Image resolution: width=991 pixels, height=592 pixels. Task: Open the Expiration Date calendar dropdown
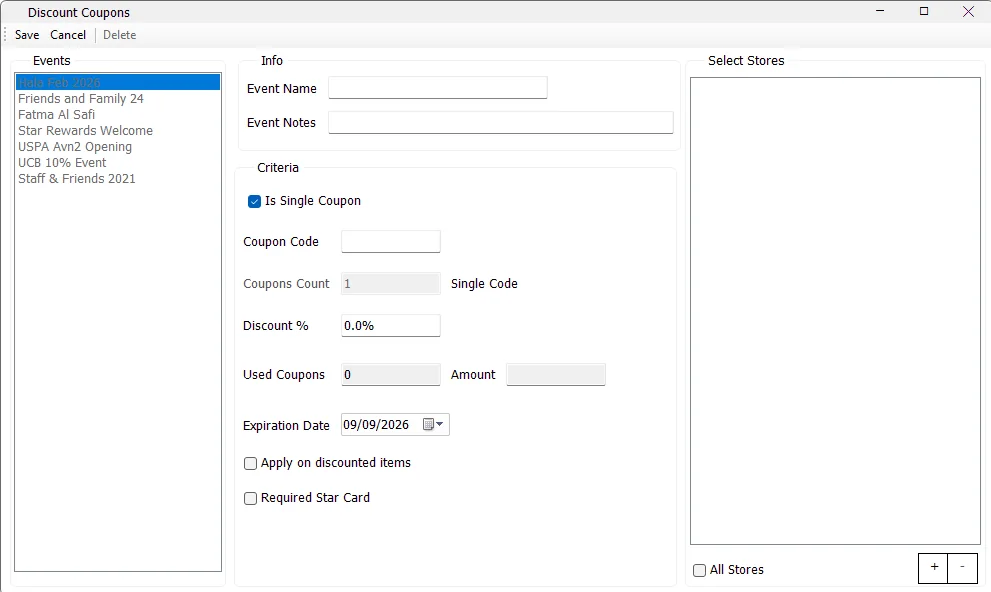(434, 425)
